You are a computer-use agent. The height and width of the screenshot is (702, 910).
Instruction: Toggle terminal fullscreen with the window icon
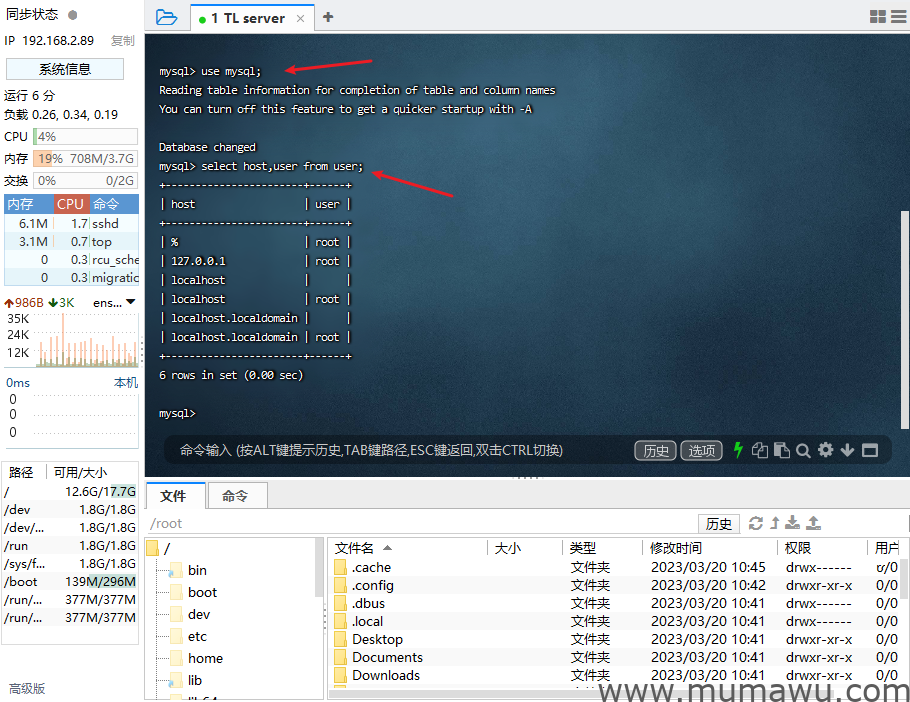pyautogui.click(x=872, y=450)
